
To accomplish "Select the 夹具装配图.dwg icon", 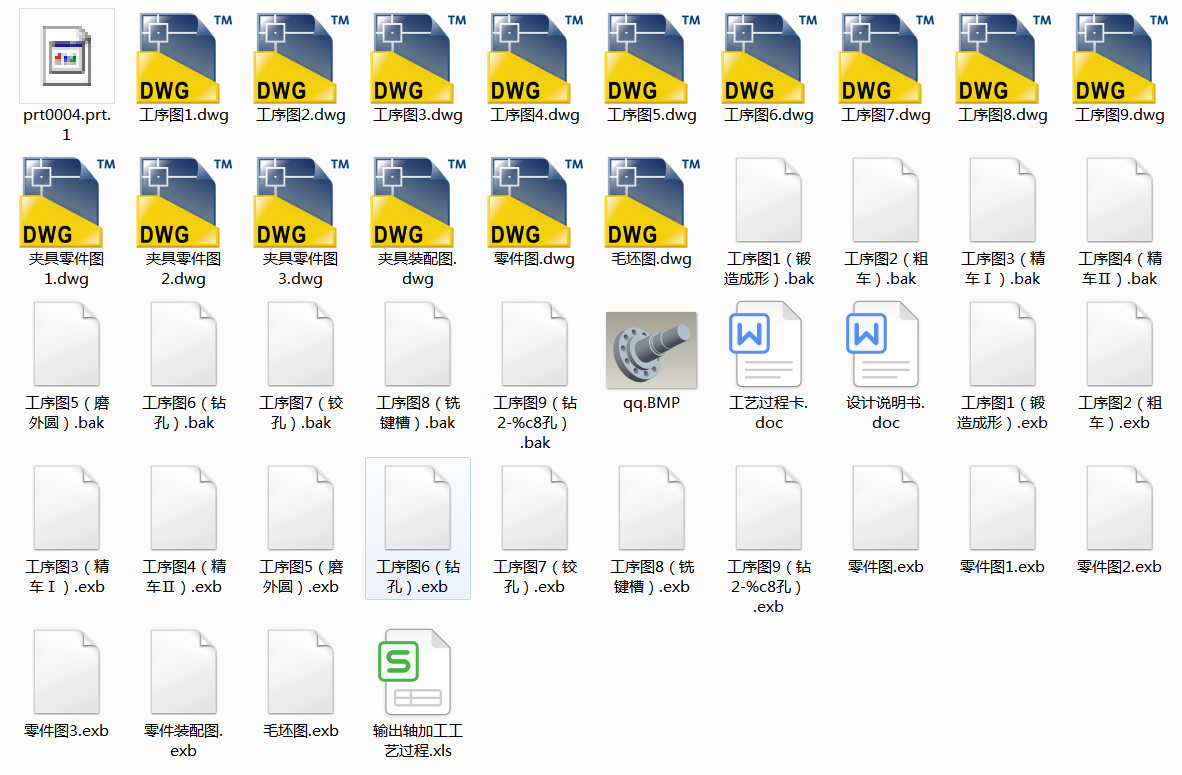I will point(418,201).
